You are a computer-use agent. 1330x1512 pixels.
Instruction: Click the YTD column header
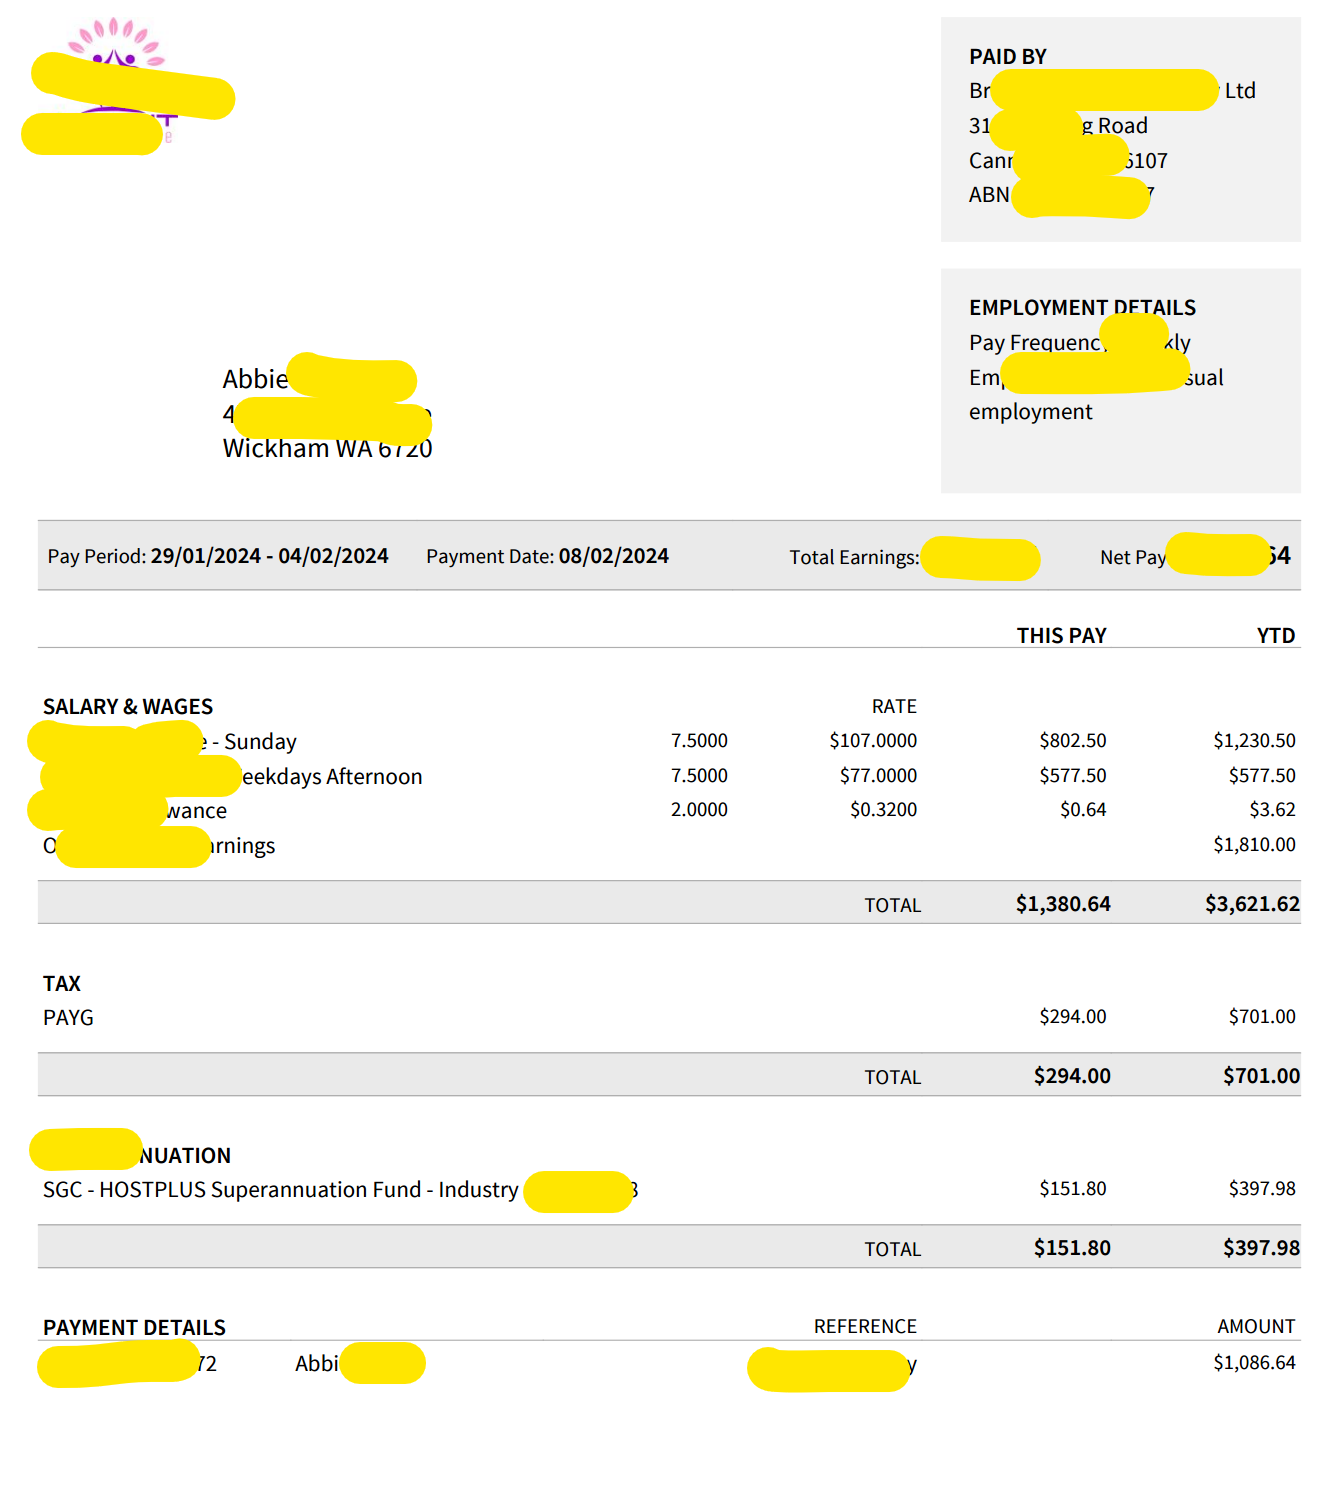[1275, 636]
